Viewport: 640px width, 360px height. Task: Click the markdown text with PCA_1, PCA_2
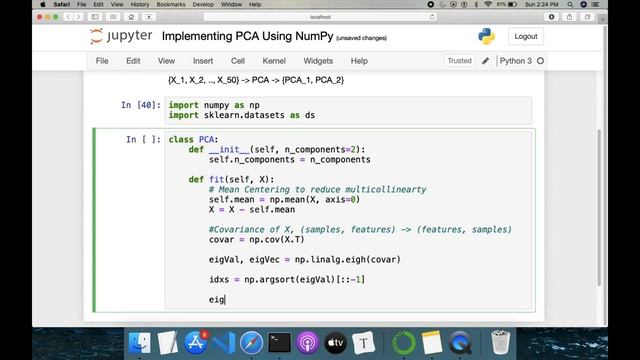(256, 80)
